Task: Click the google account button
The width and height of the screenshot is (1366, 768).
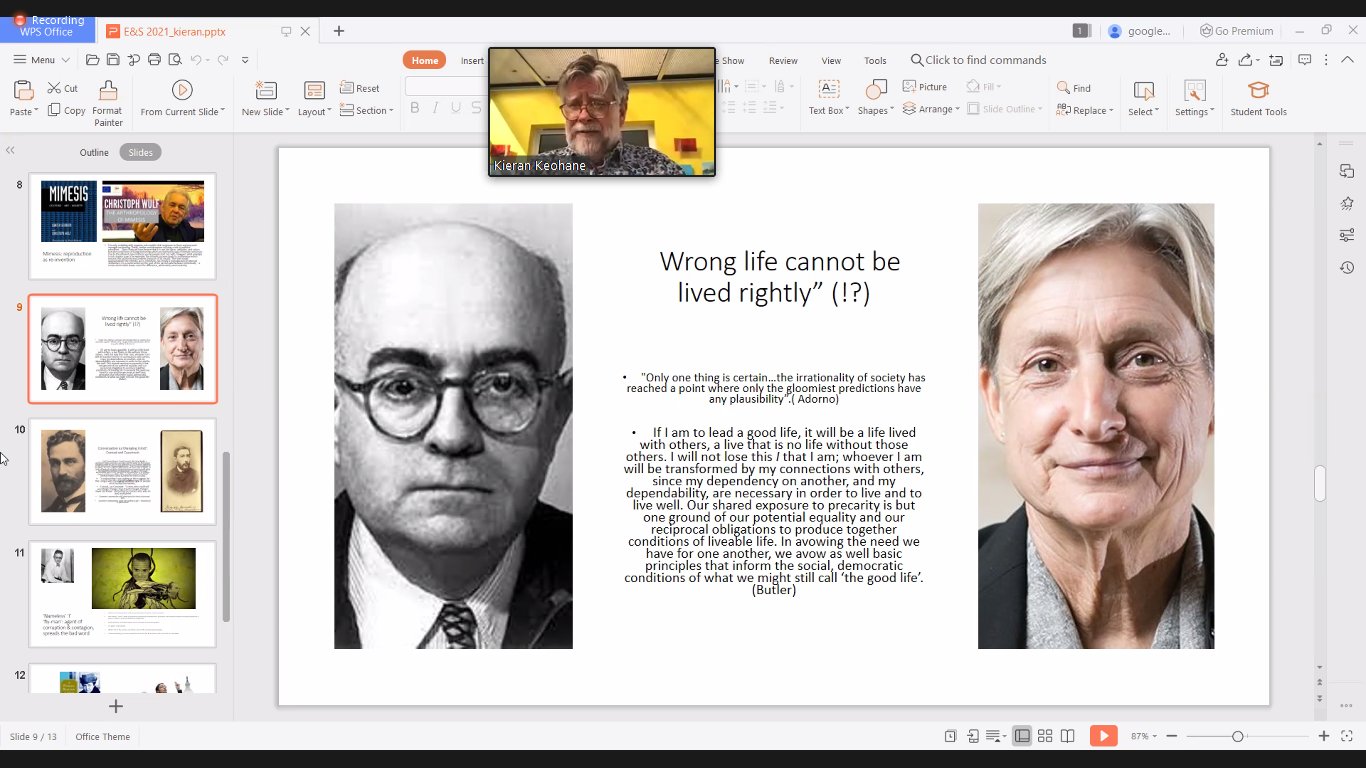Action: click(x=1139, y=31)
